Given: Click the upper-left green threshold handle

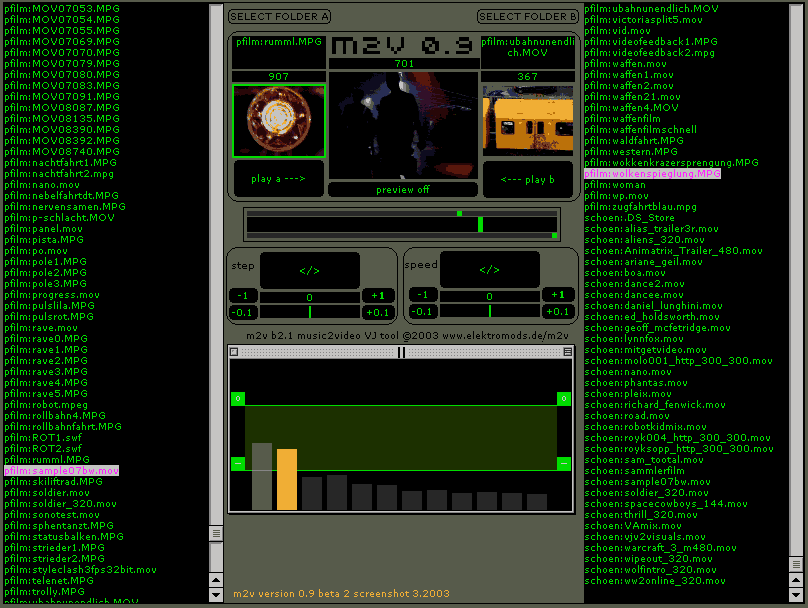Looking at the screenshot, I should 238,399.
